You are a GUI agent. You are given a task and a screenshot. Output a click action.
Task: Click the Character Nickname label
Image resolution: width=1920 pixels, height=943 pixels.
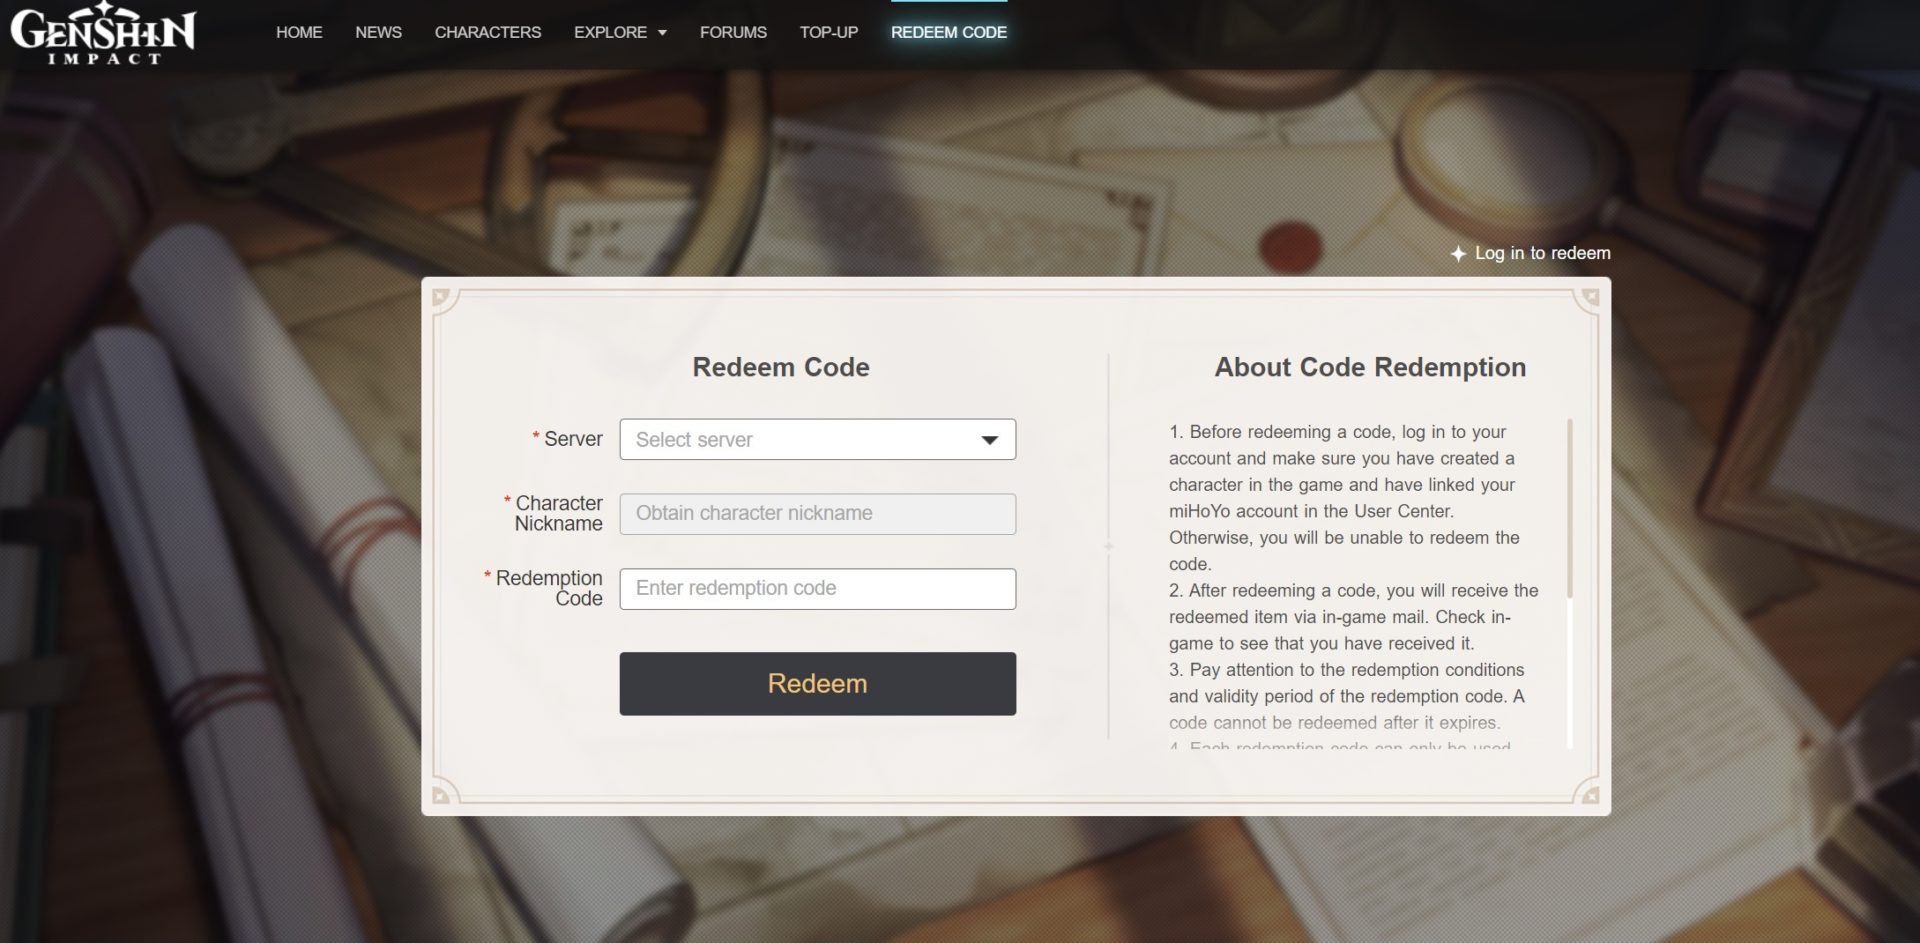(553, 513)
